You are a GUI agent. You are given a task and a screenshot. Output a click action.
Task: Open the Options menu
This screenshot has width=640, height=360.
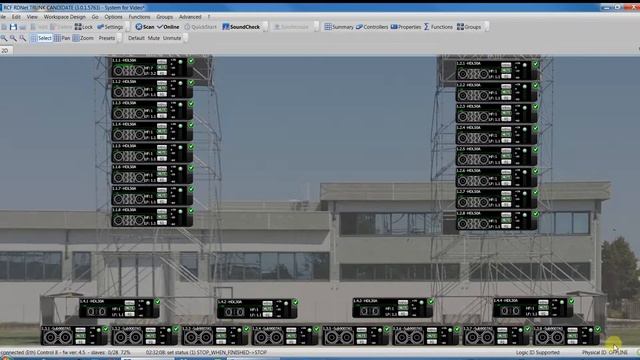(113, 17)
